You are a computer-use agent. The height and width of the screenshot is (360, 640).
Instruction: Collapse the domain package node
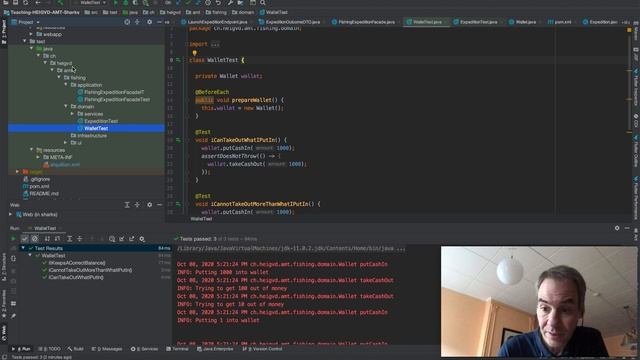pyautogui.click(x=66, y=107)
